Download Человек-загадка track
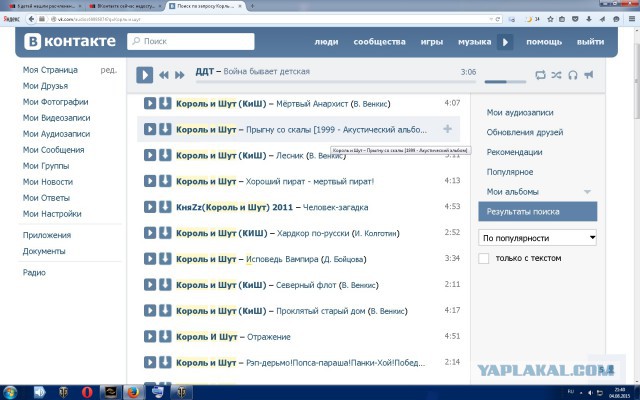The image size is (640, 400). point(165,207)
